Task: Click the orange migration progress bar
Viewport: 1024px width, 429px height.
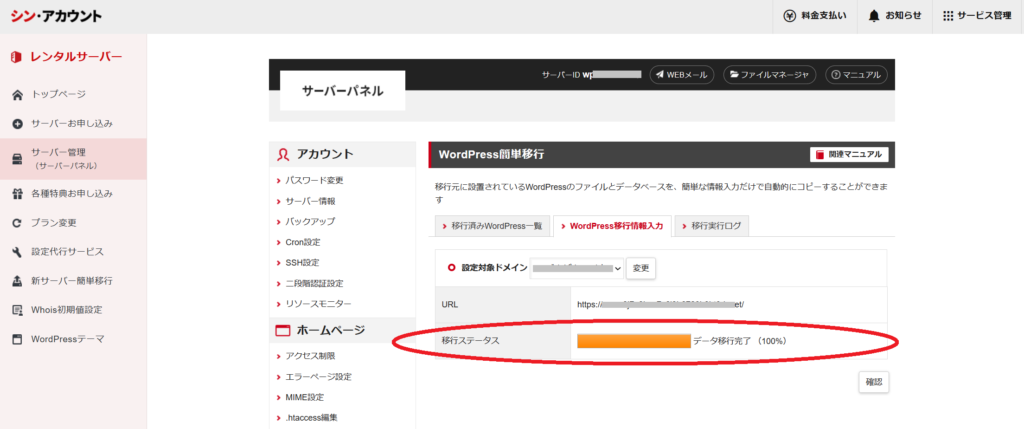Action: [633, 341]
